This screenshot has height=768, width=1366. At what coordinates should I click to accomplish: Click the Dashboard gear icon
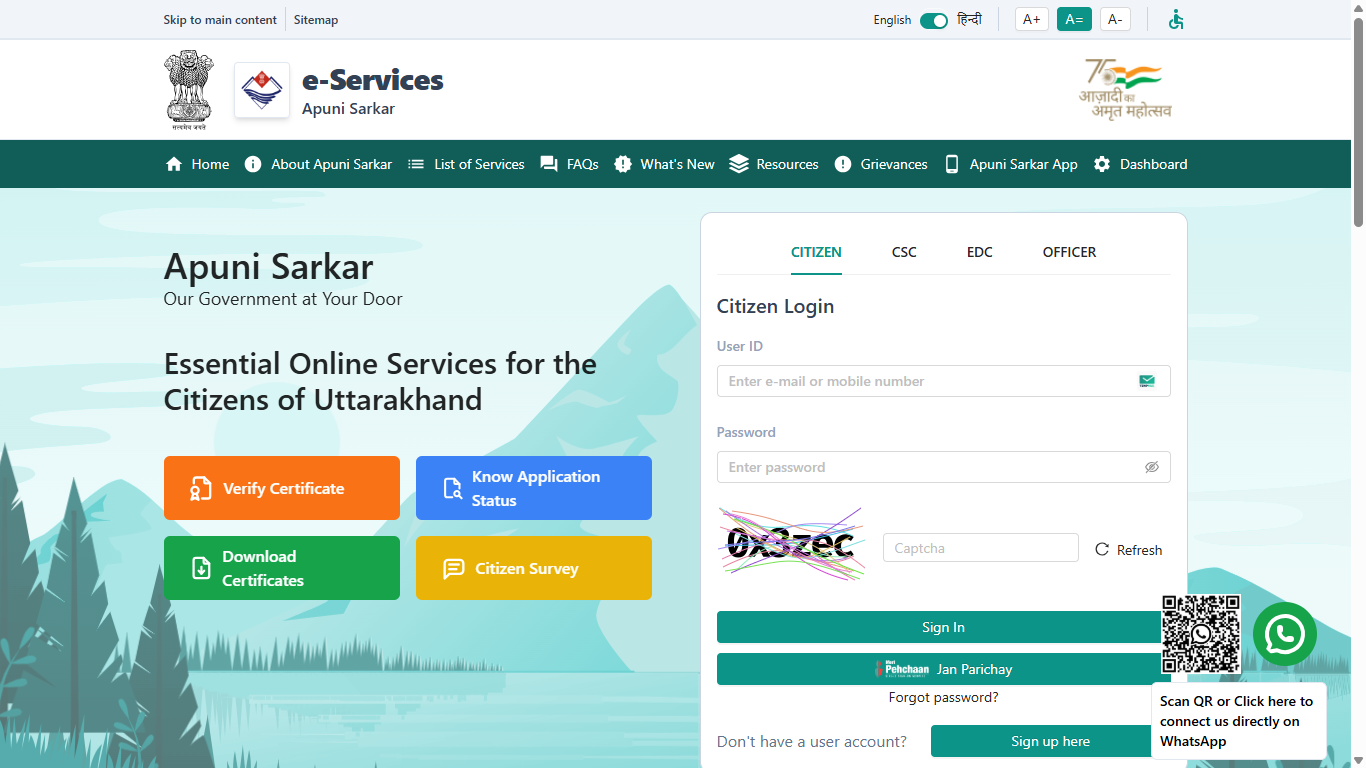(1102, 164)
